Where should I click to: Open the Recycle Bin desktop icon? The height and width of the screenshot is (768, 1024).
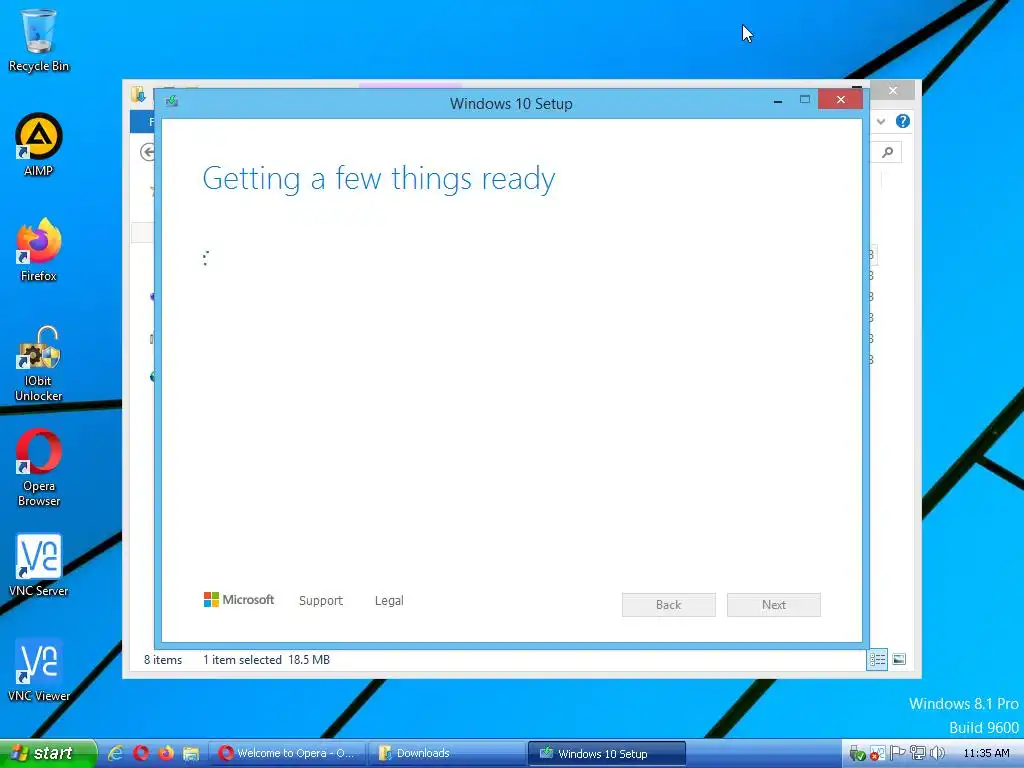[39, 40]
